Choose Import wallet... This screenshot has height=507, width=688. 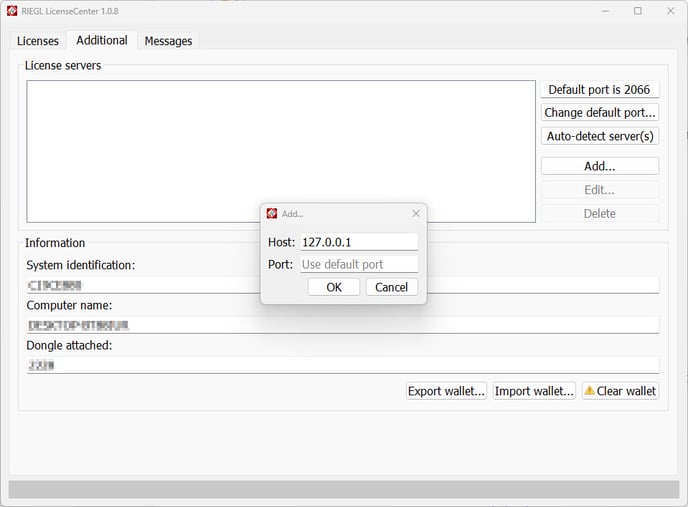coord(534,391)
